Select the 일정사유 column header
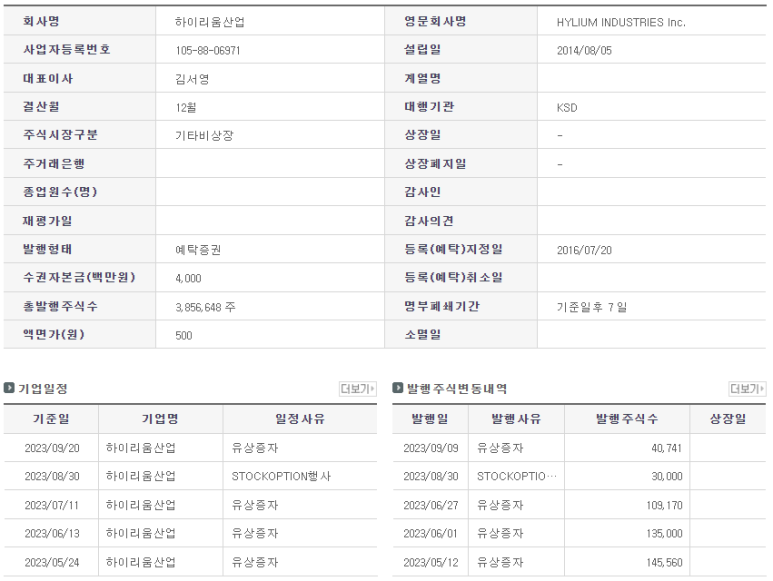 pyautogui.click(x=300, y=419)
